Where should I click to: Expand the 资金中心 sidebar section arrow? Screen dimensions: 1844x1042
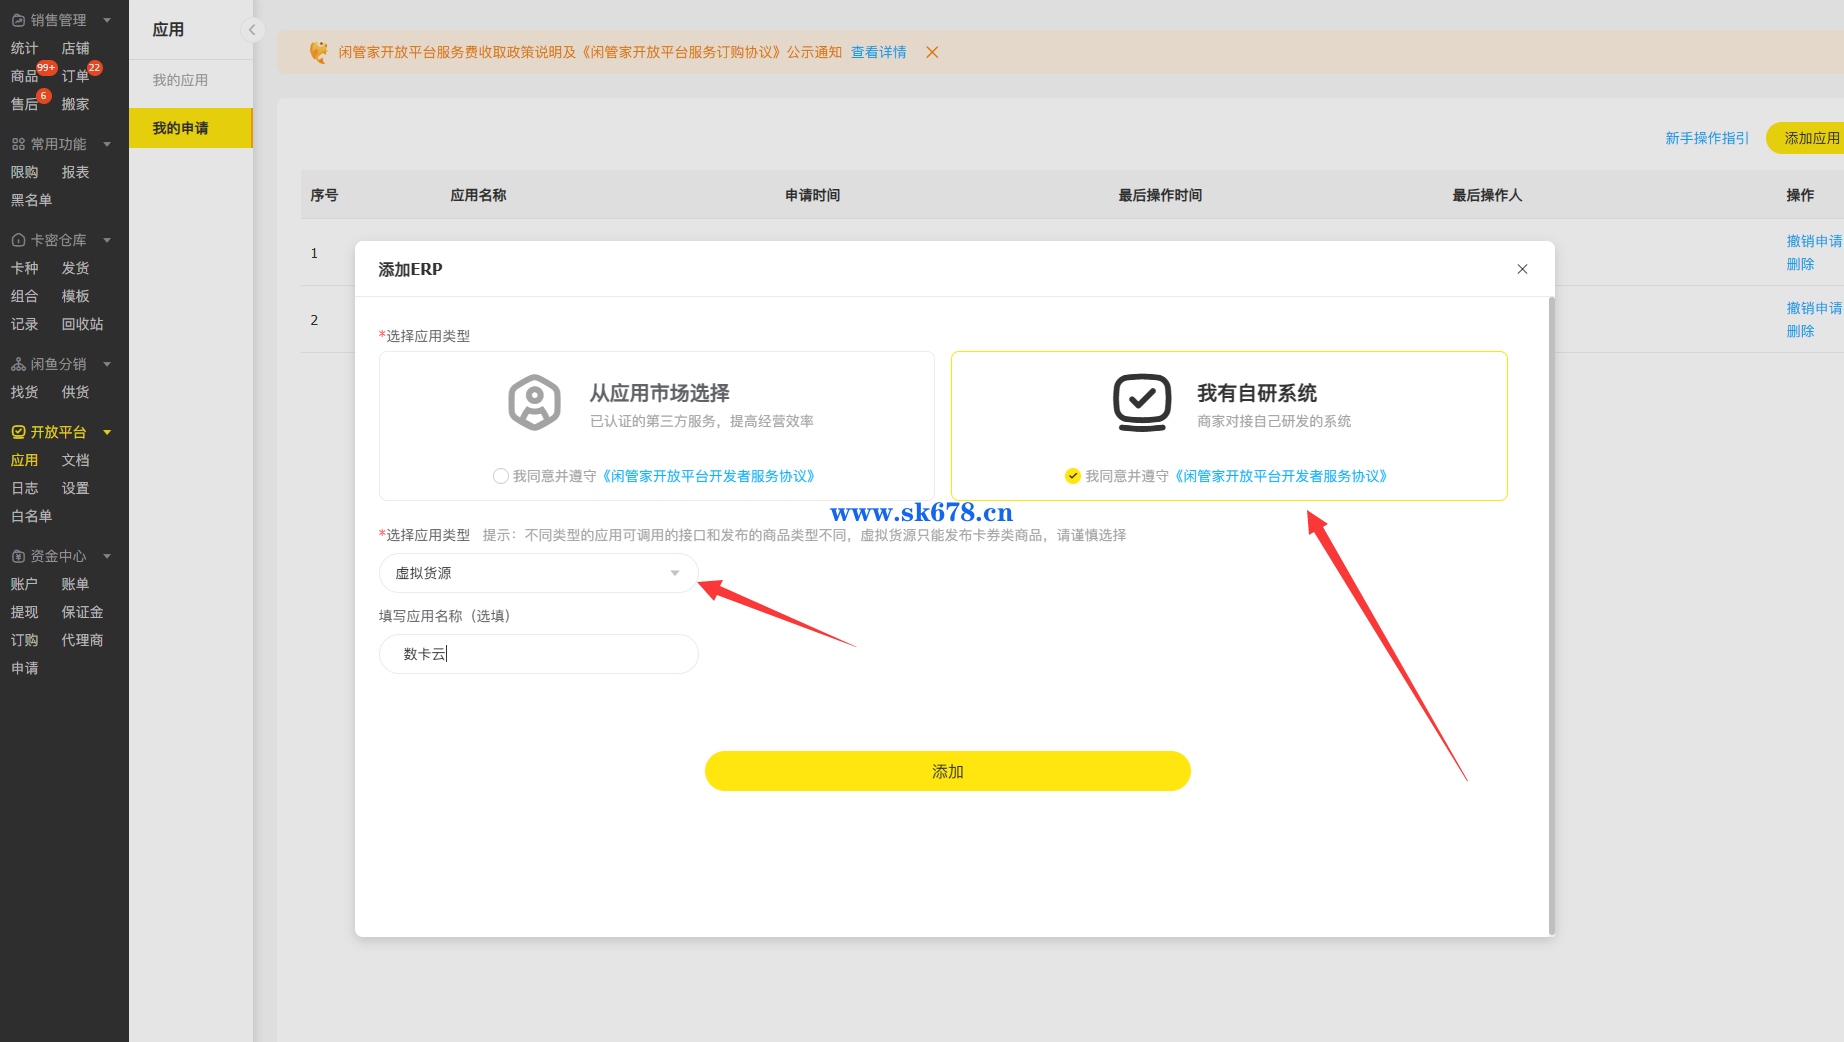(x=107, y=556)
